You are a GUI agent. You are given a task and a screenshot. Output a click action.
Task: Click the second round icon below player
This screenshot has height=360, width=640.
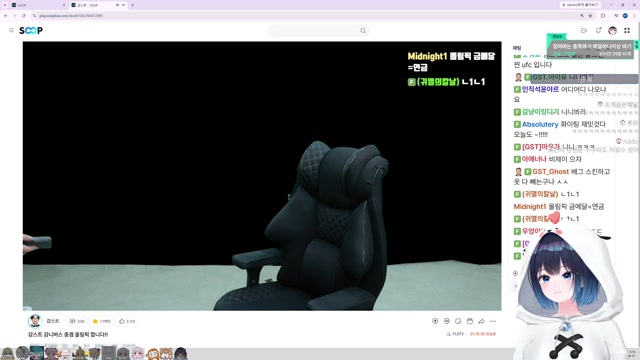point(447,321)
